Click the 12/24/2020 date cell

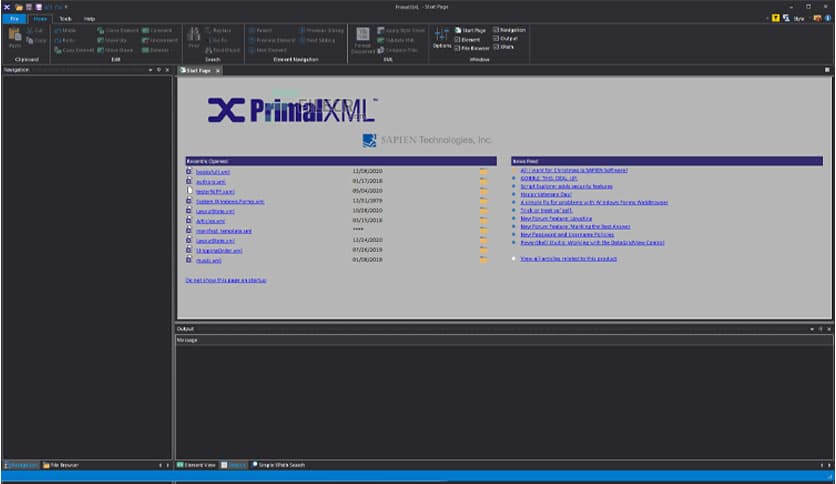click(367, 240)
